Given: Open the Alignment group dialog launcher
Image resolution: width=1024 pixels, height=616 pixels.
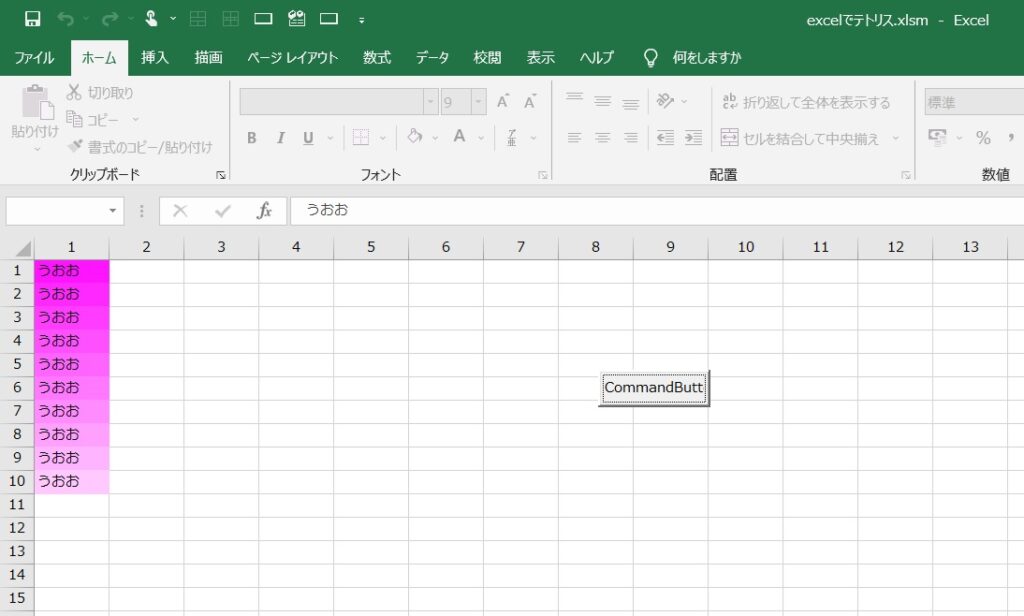Looking at the screenshot, I should 906,175.
